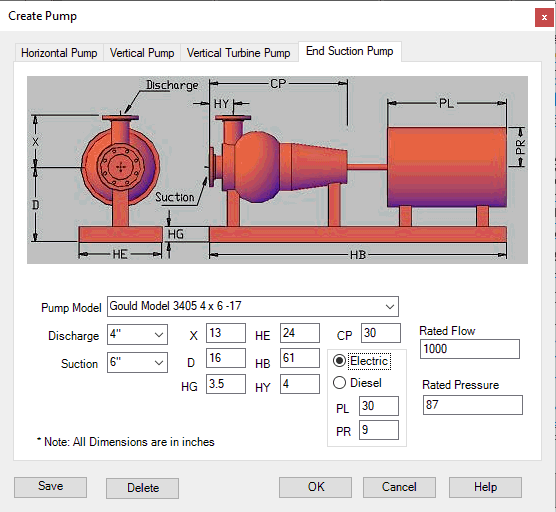The width and height of the screenshot is (556, 512).
Task: Open Help for Create Pump
Action: point(485,488)
